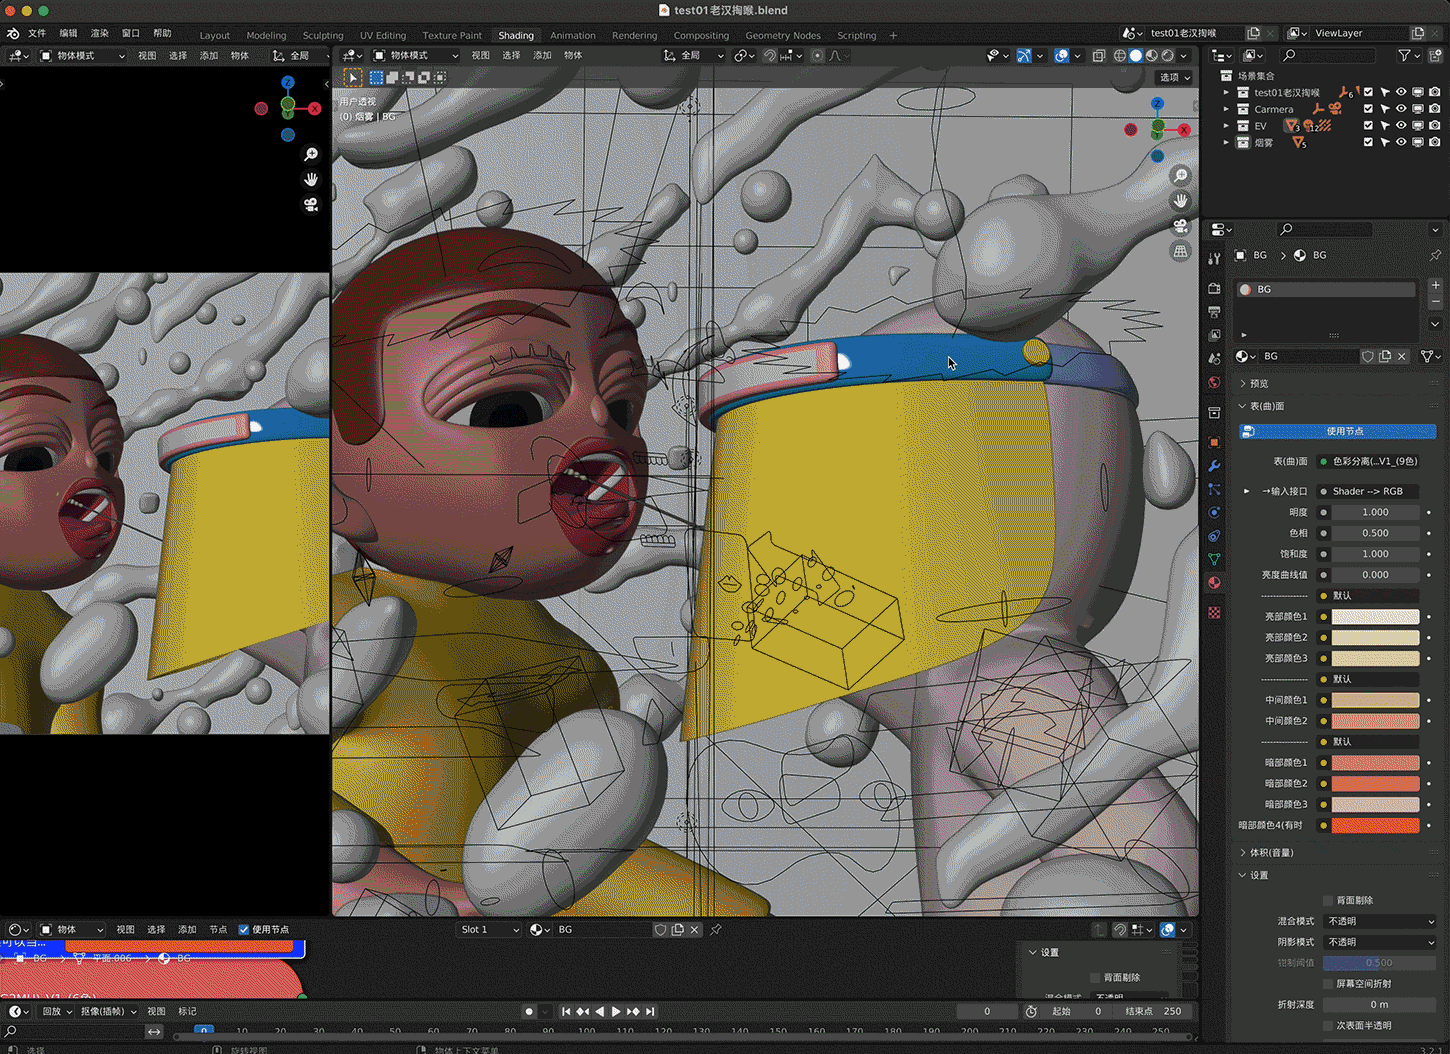Viewport: 1450px width, 1054px height.
Task: Play the animation in timeline
Action: (x=616, y=1011)
